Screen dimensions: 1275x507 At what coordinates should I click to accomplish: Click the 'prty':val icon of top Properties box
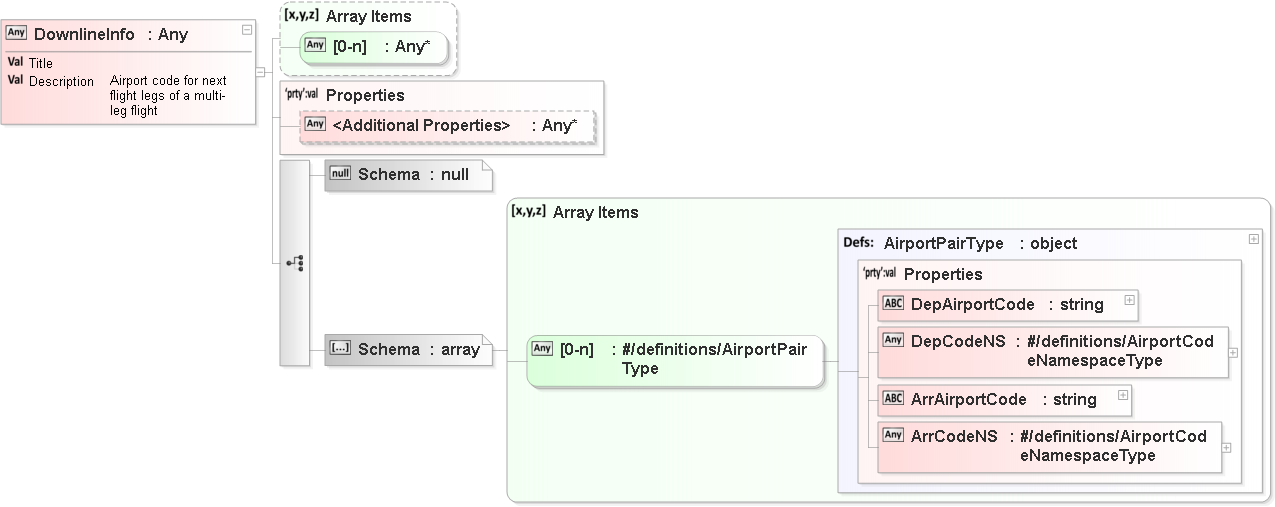302,94
